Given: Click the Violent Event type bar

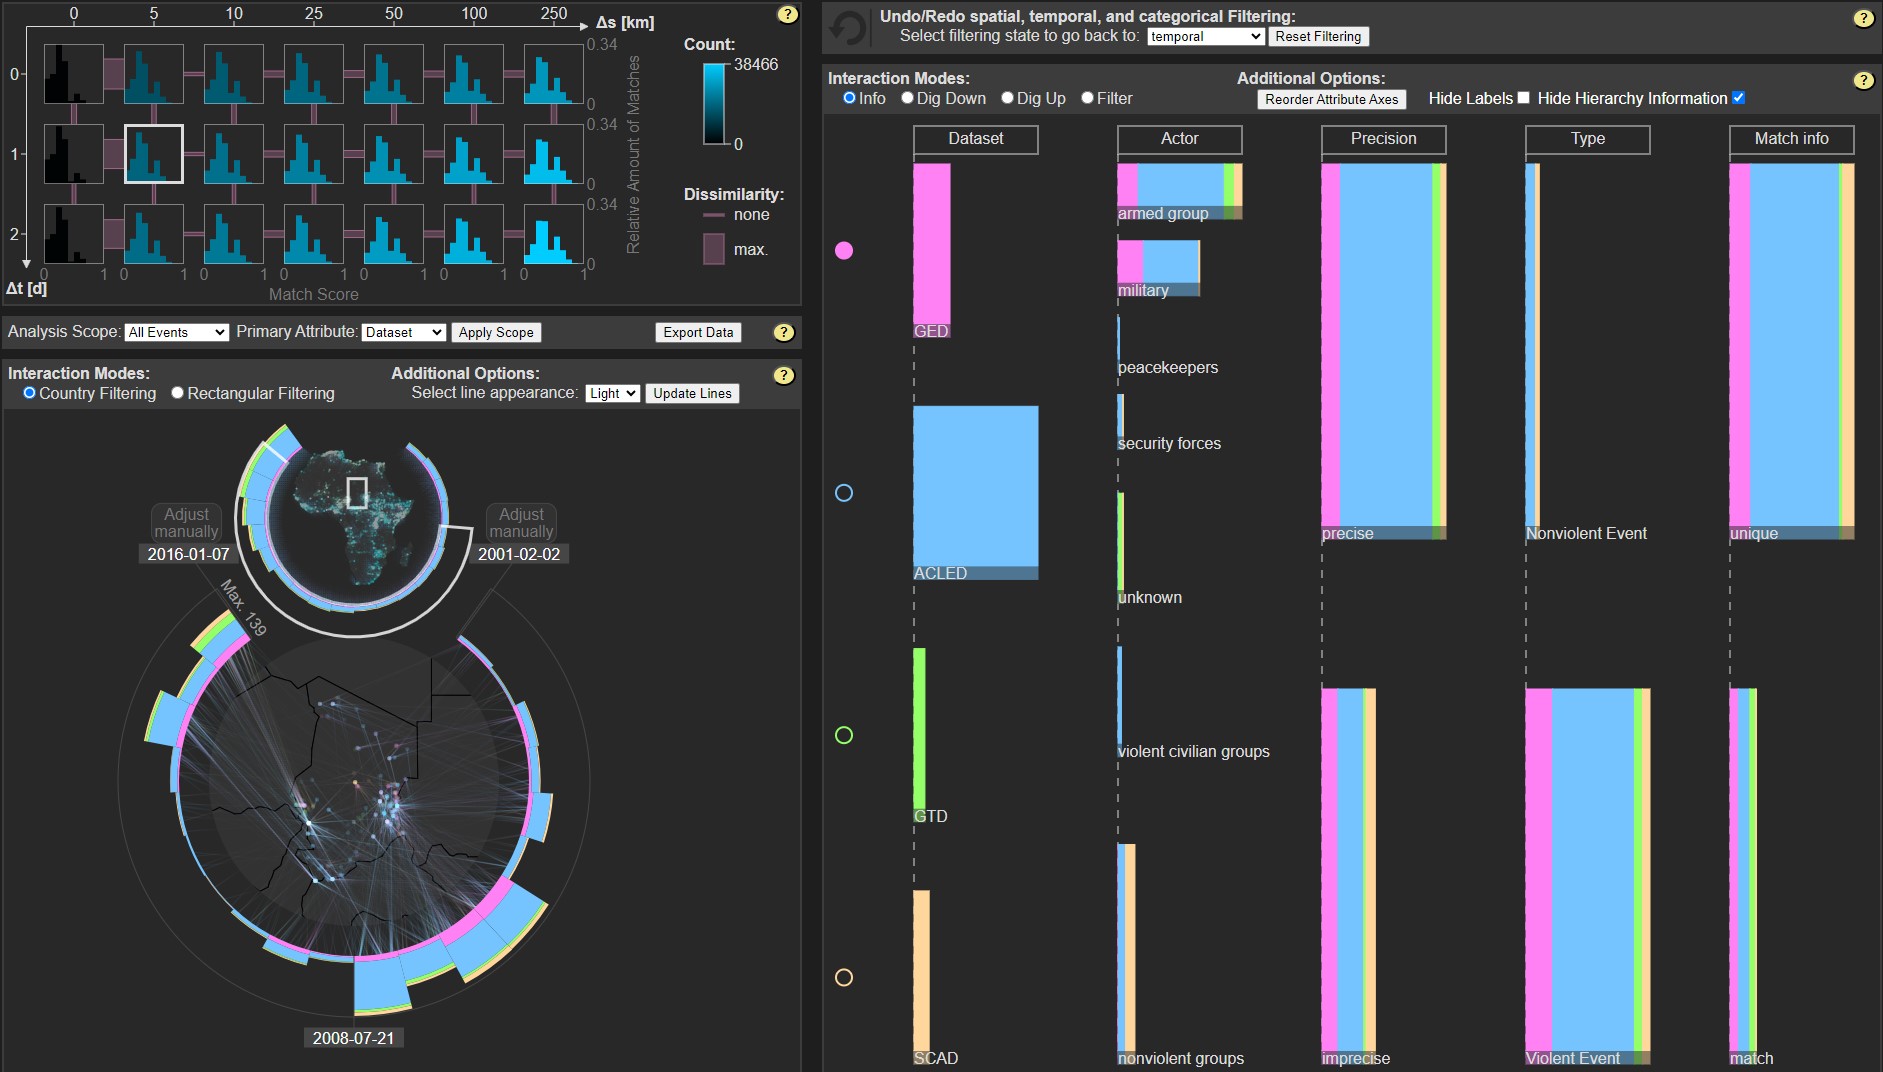Looking at the screenshot, I should 1588,877.
